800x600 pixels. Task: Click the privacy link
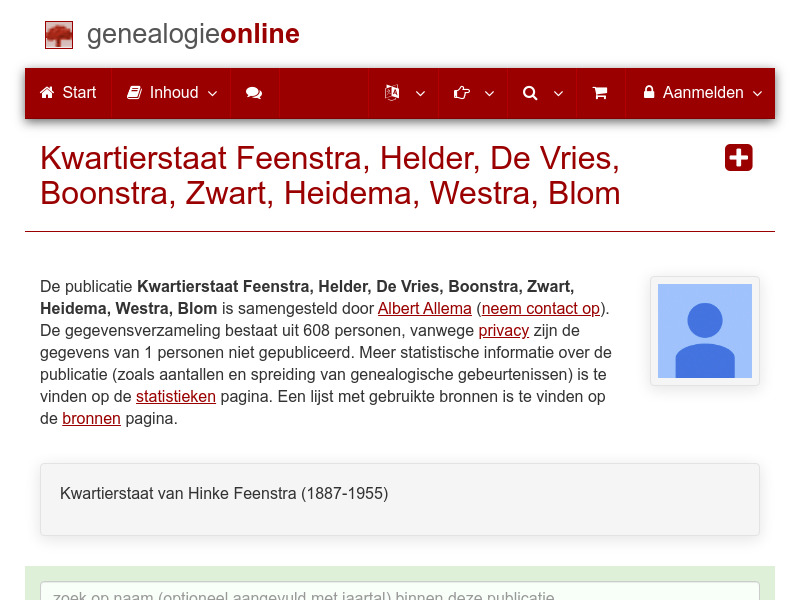pyautogui.click(x=503, y=330)
